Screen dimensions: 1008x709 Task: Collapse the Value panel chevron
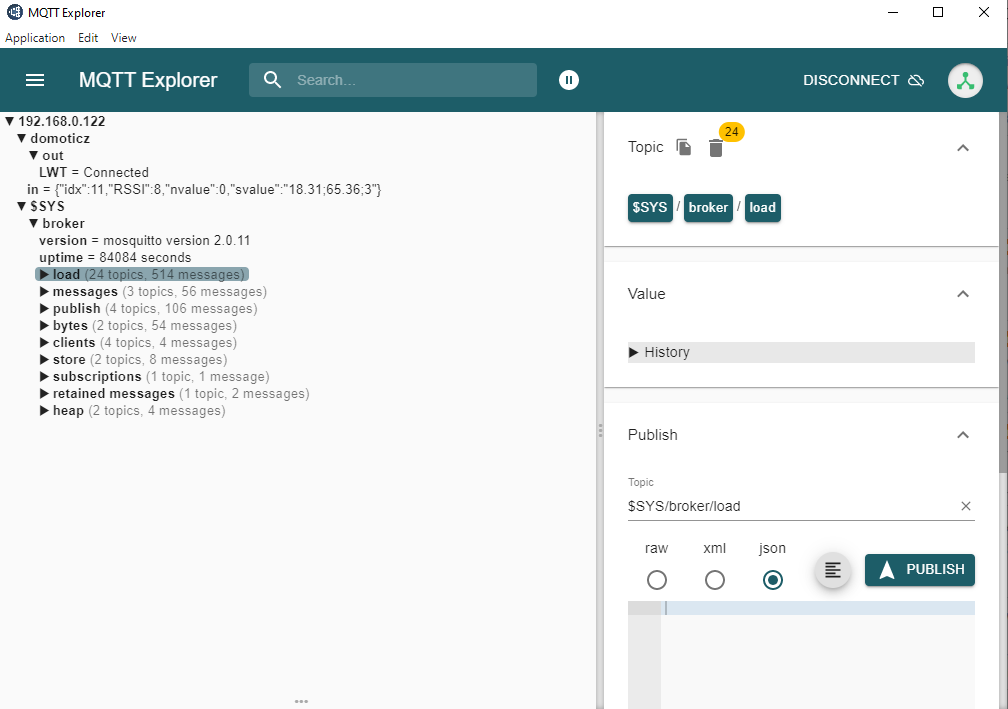pos(963,294)
